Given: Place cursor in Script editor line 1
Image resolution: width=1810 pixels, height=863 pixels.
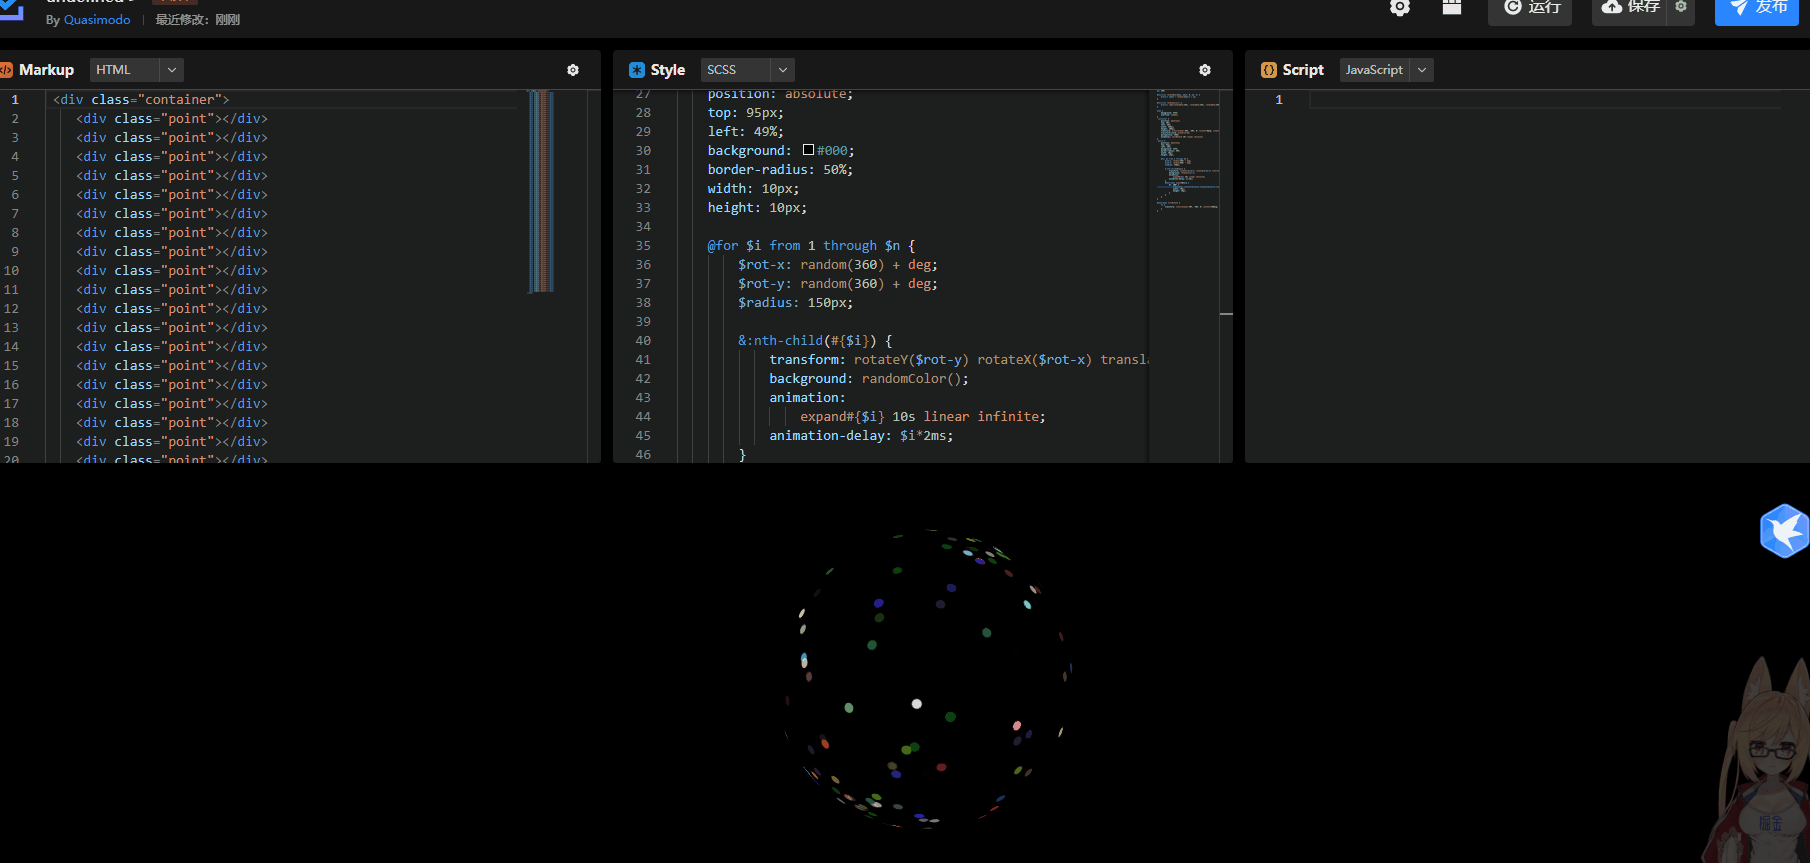Looking at the screenshot, I should 1545,100.
